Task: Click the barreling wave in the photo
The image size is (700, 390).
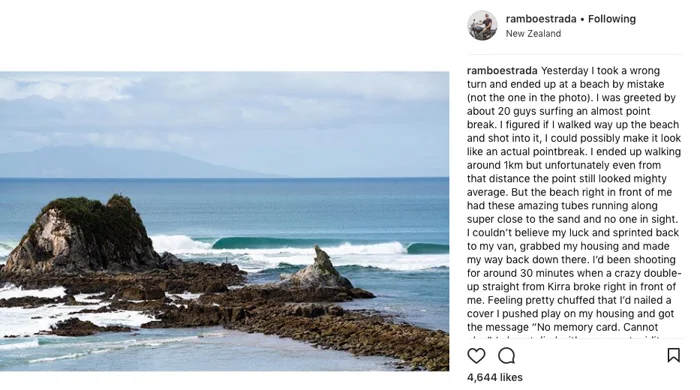Action: (x=308, y=244)
